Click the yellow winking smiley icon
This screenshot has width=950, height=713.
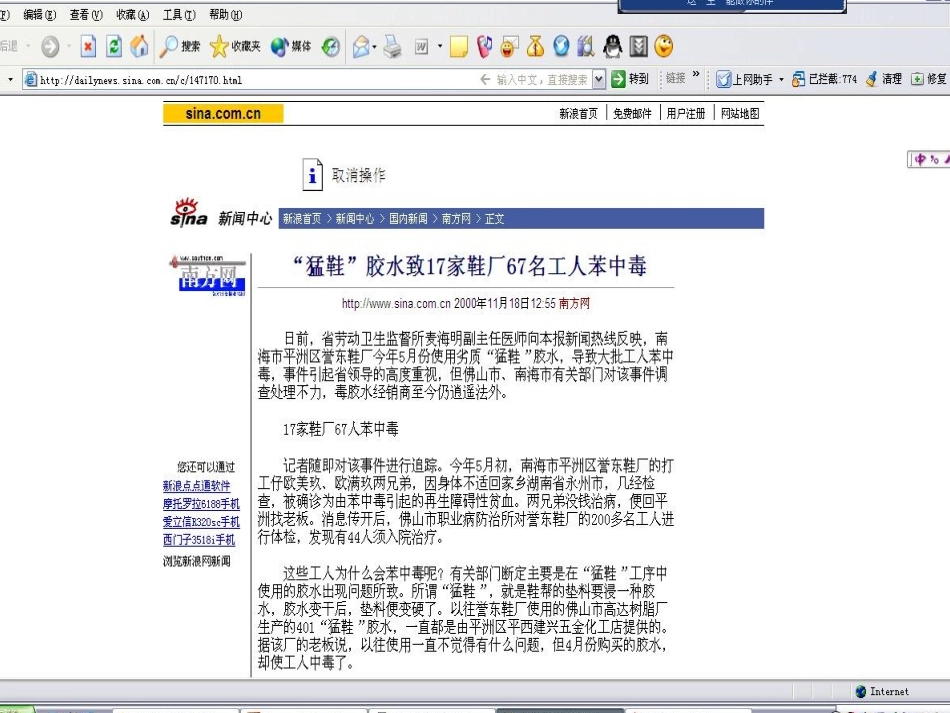coord(664,47)
